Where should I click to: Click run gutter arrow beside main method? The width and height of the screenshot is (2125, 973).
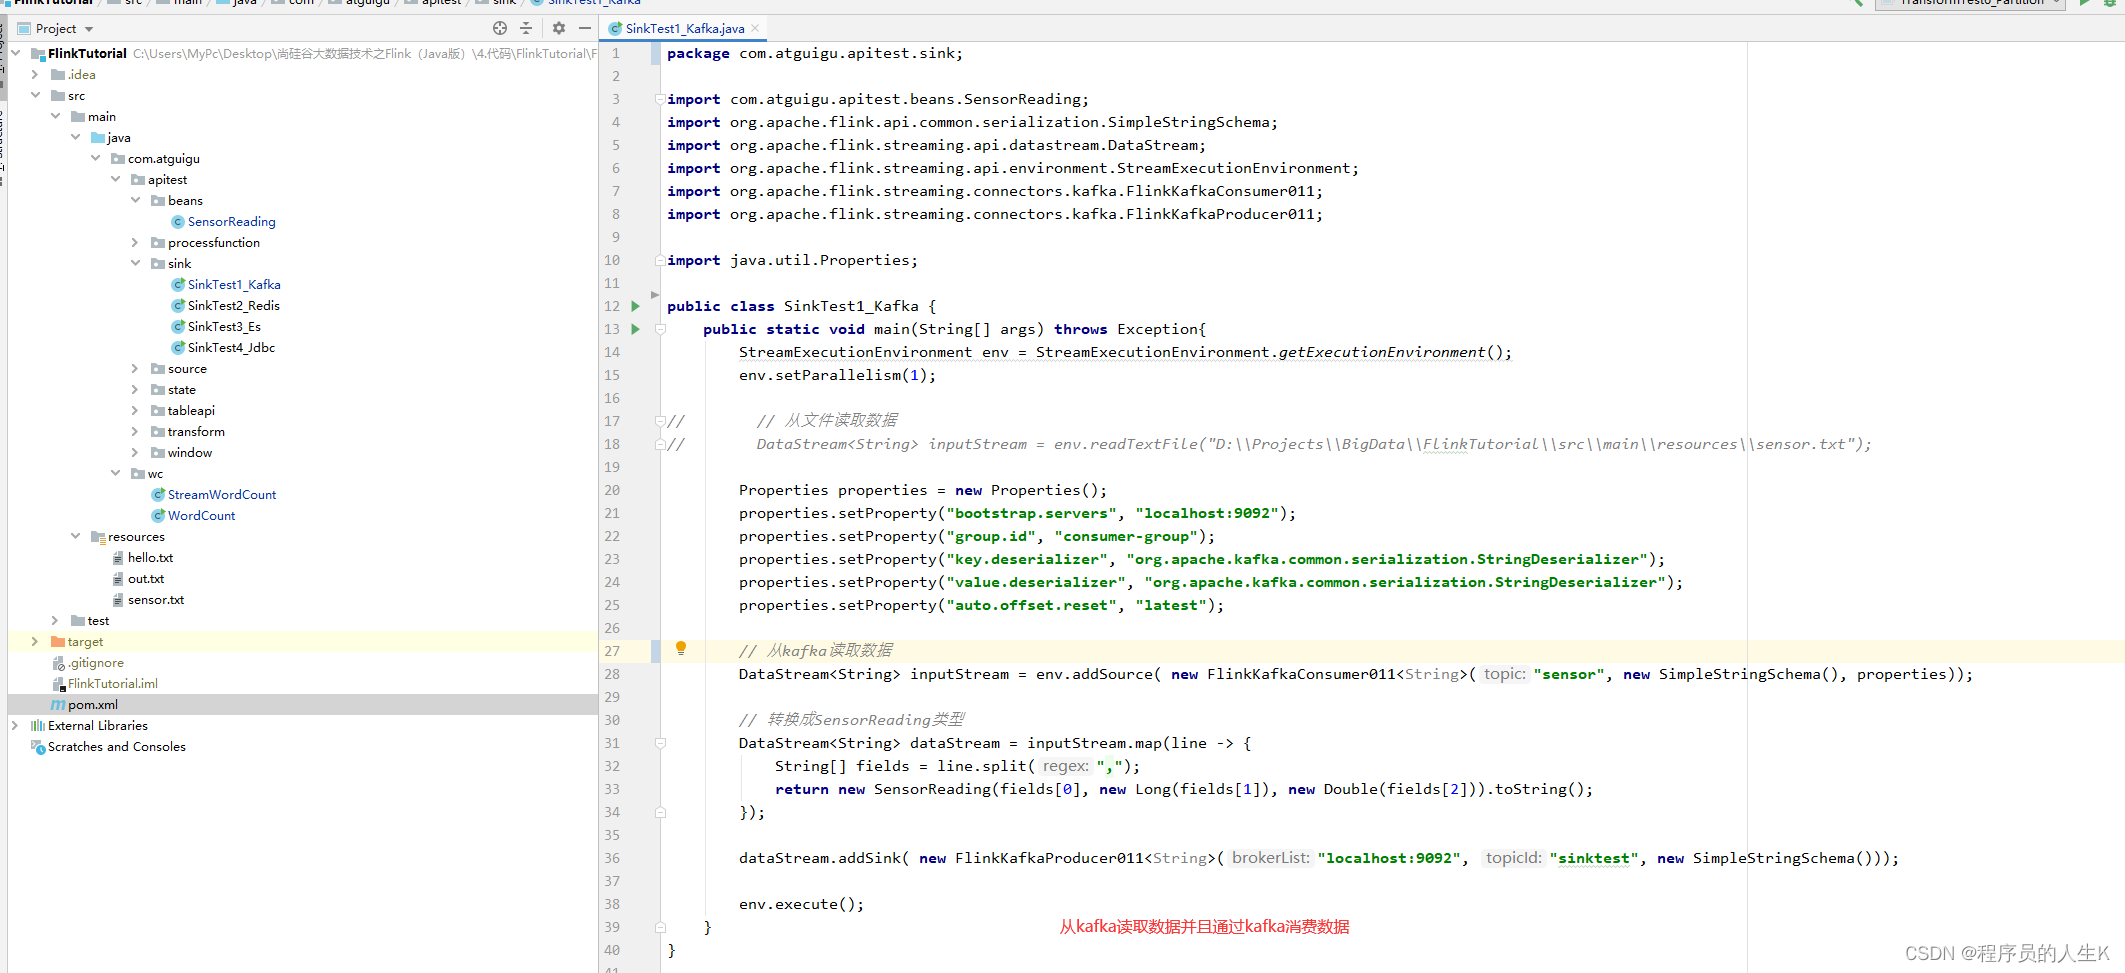pos(635,330)
